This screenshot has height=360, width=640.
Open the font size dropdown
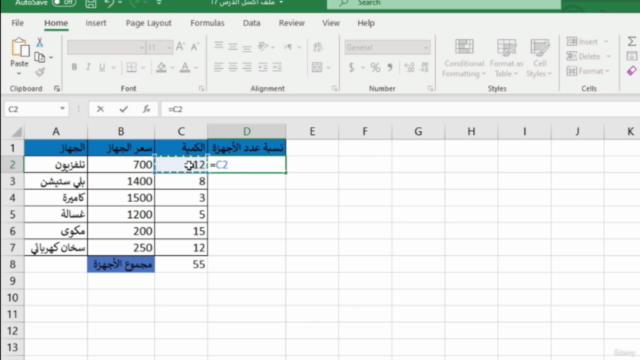(x=169, y=48)
